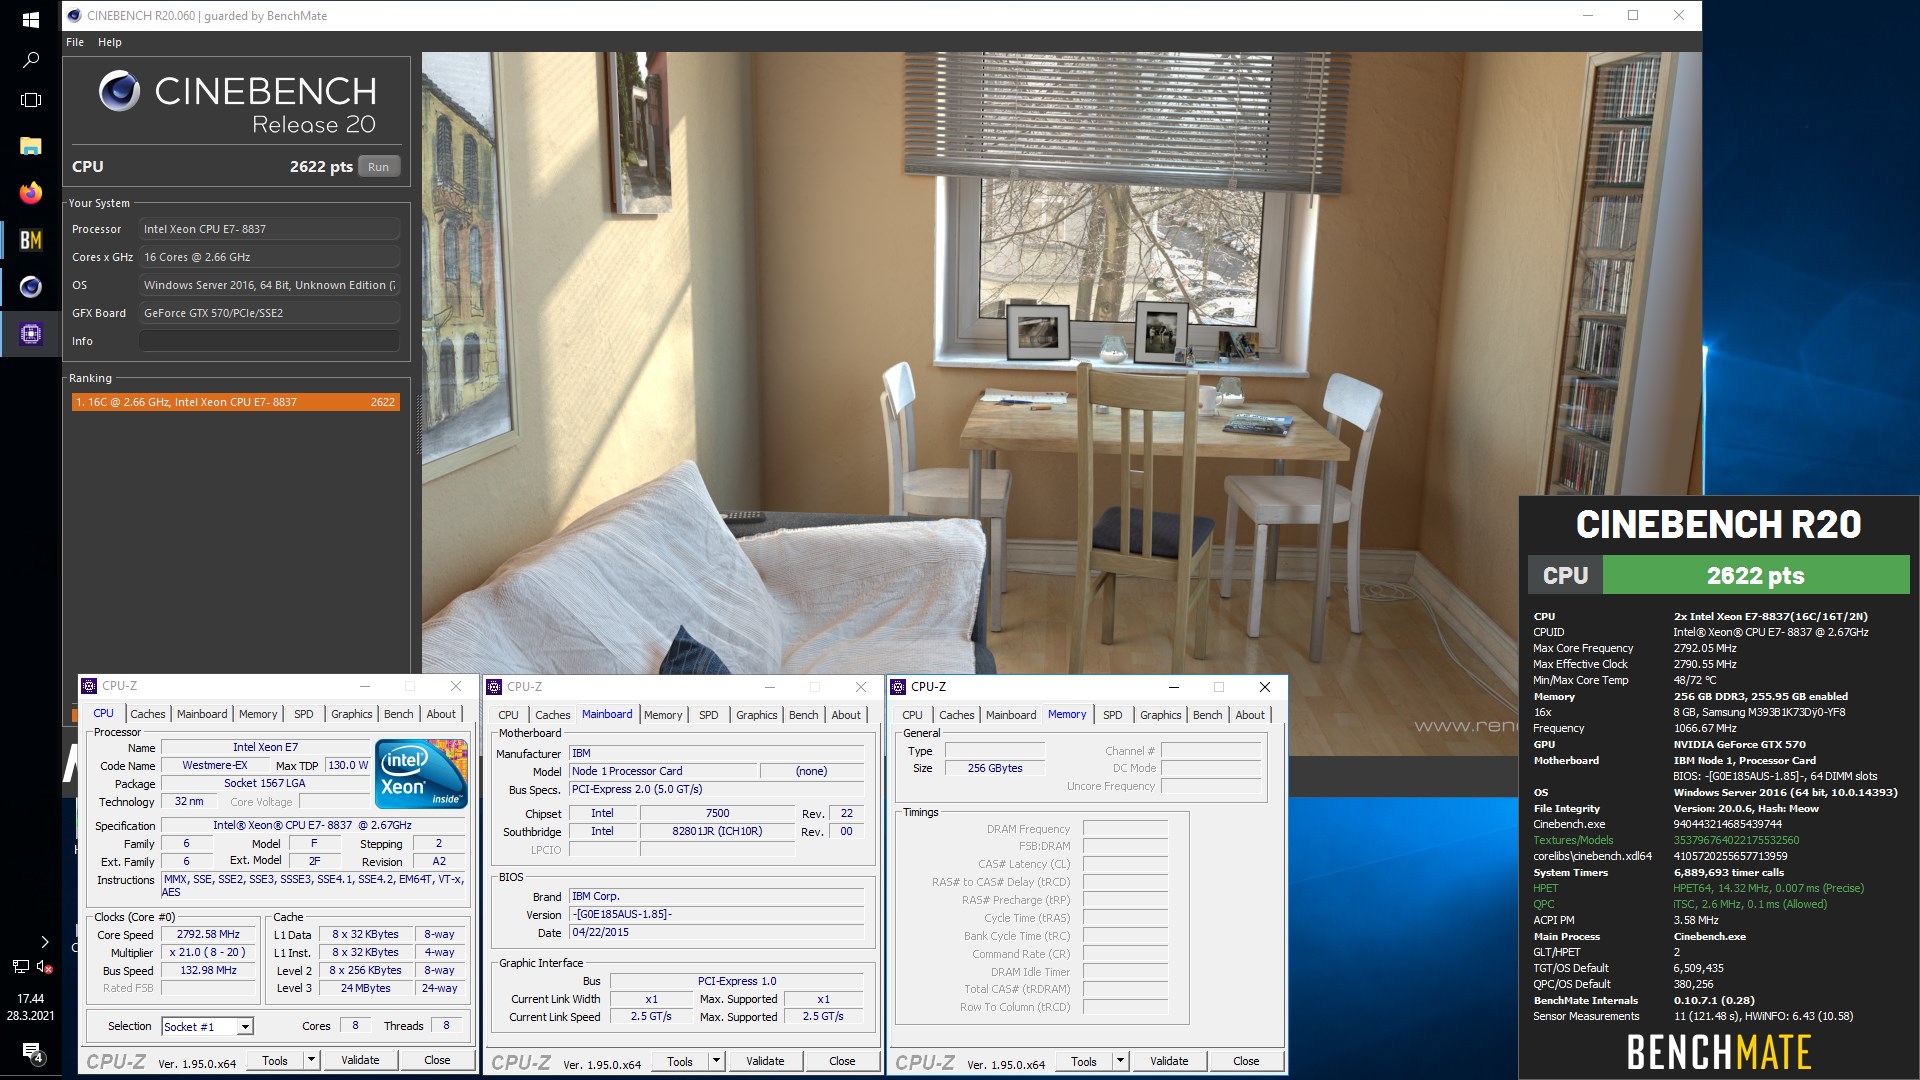This screenshot has height=1080, width=1920.
Task: Open About tab in Memory CPU-Z window
Action: click(x=1250, y=715)
